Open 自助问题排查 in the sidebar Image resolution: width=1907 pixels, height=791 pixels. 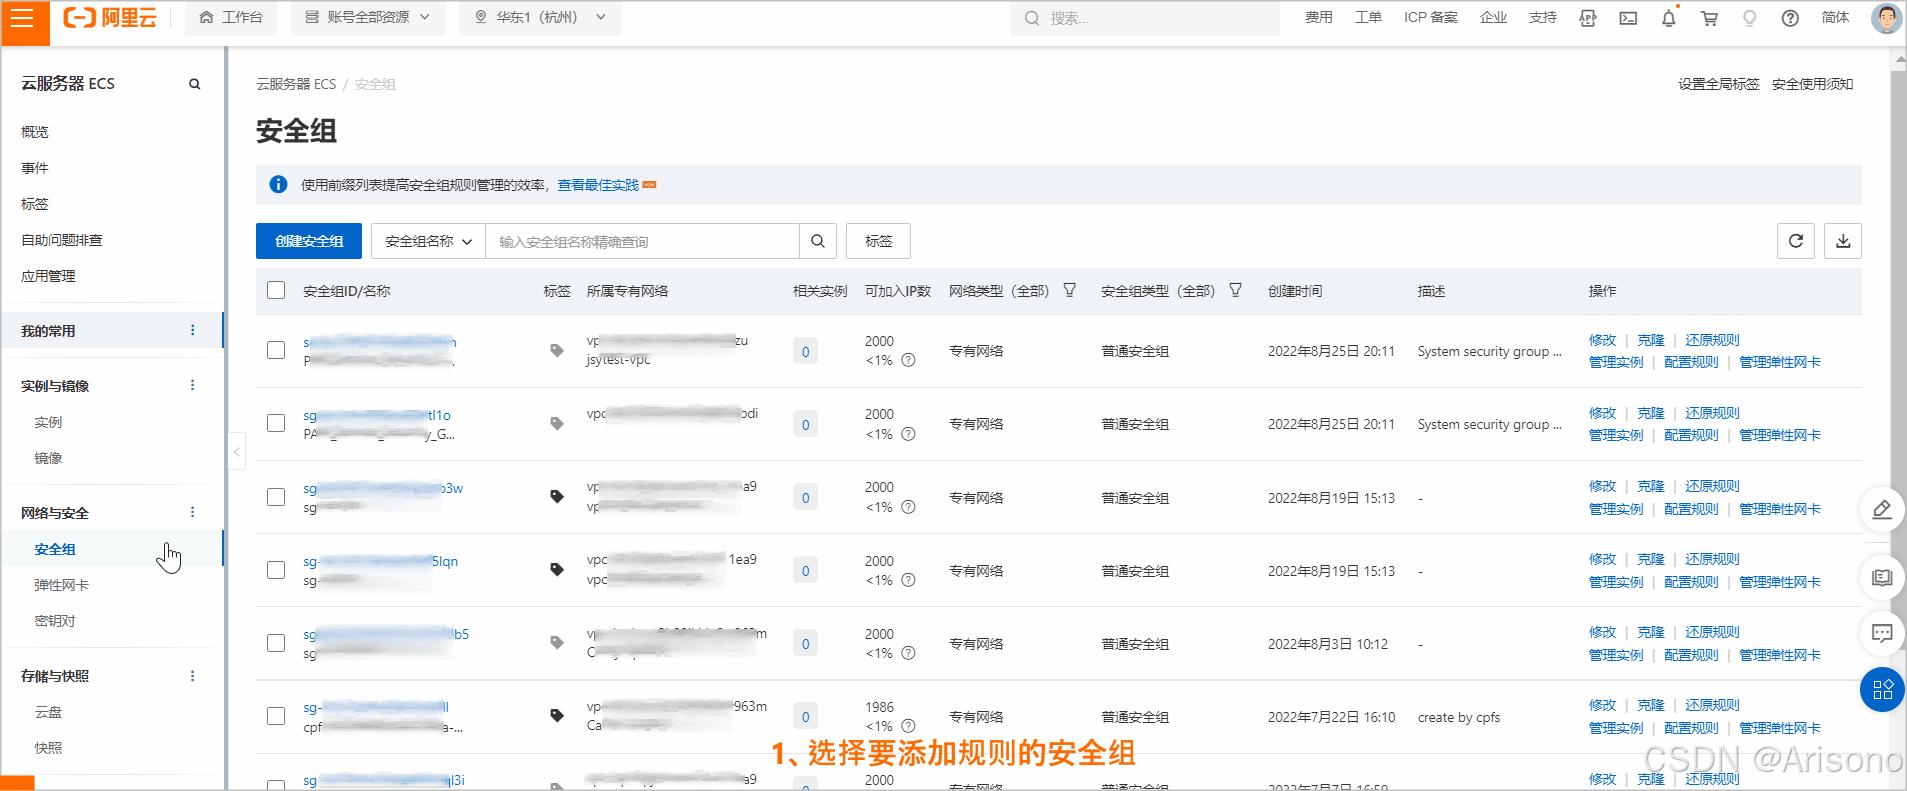coord(62,240)
